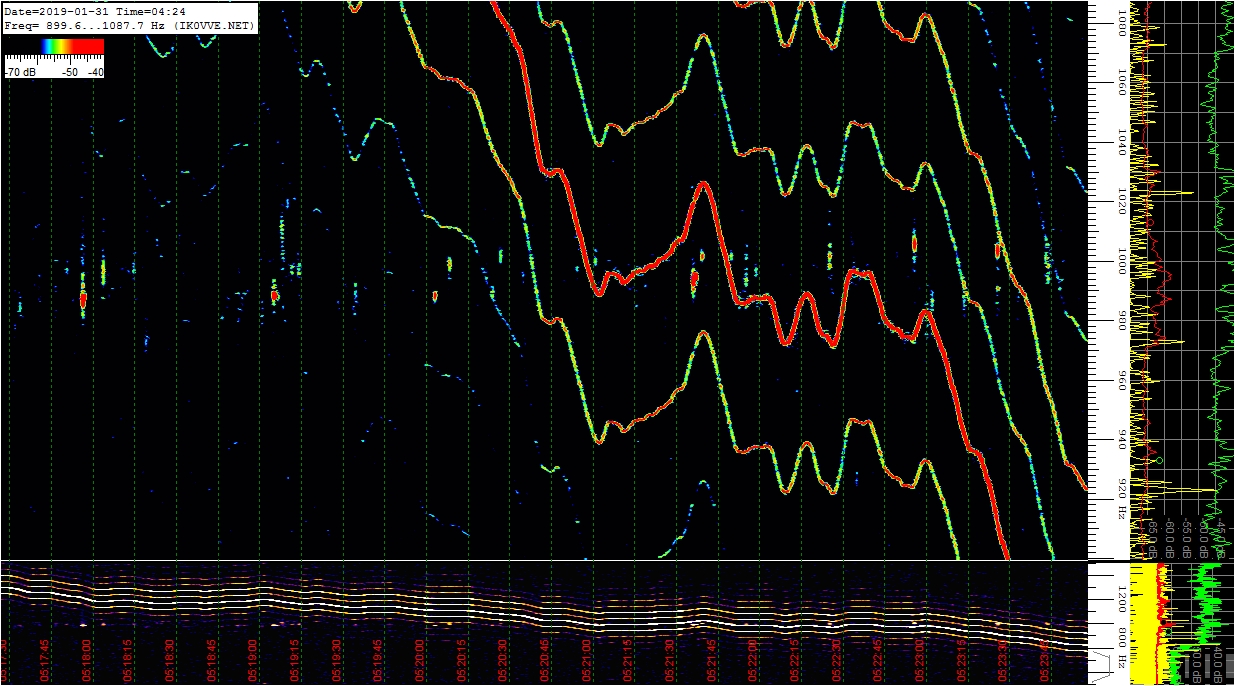This screenshot has width=1235, height=686.
Task: Click the 05:18:15 timestamp on the time axis
Action: pyautogui.click(x=130, y=660)
